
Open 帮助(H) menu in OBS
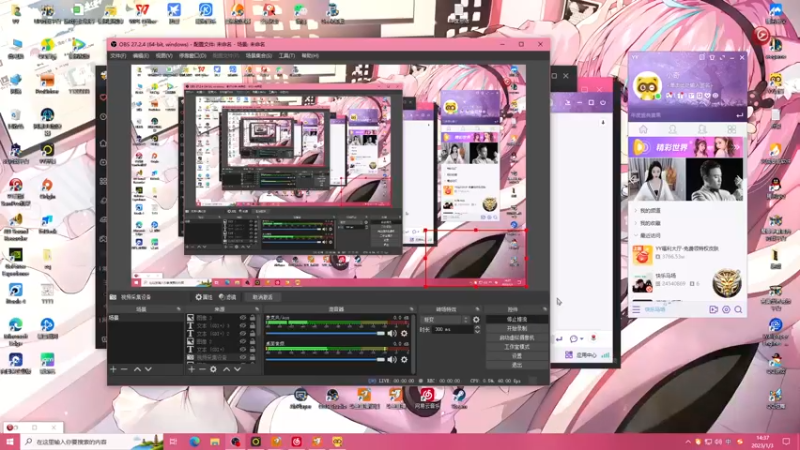click(x=310, y=56)
